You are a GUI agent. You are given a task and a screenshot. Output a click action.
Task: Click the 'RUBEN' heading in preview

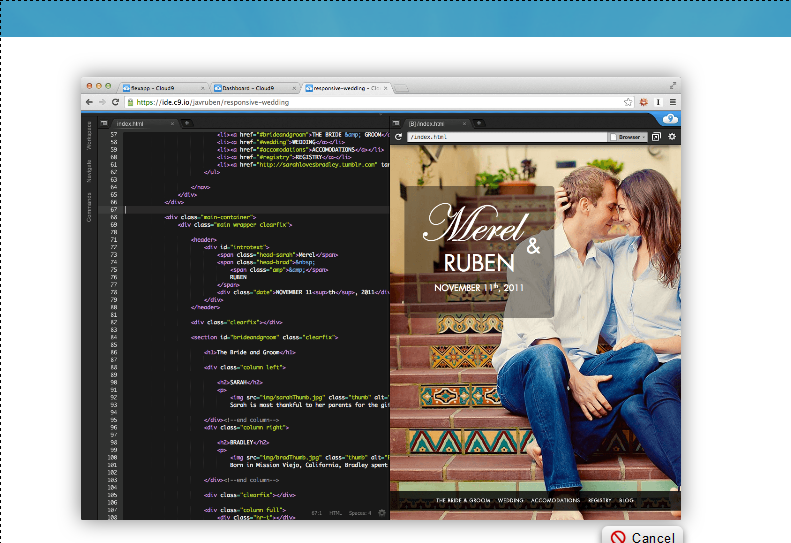pos(479,263)
